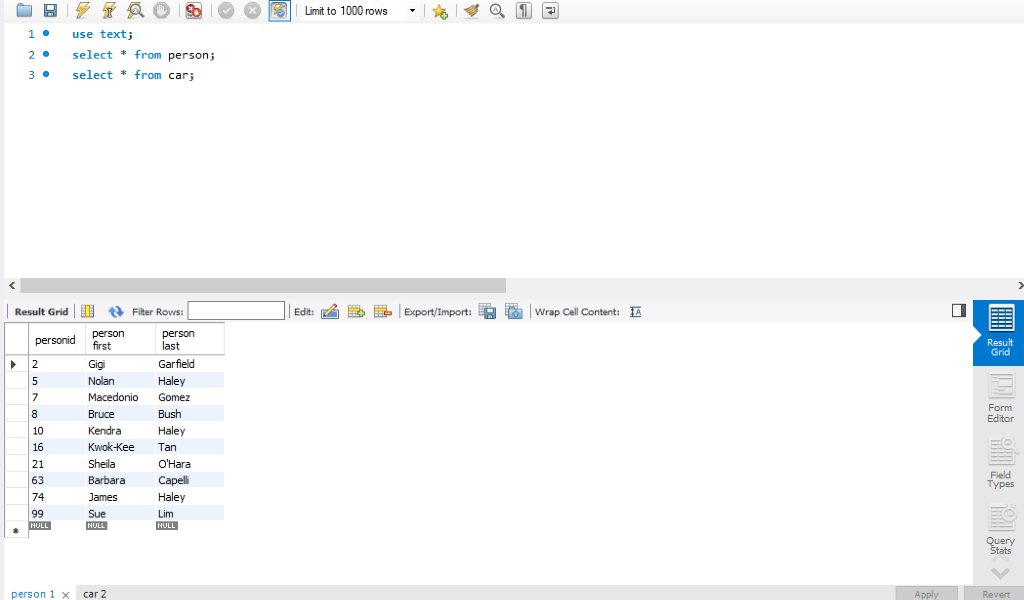Execute statement under cursor lightning icon
Screen dimensions: 1024x600
(x=109, y=10)
